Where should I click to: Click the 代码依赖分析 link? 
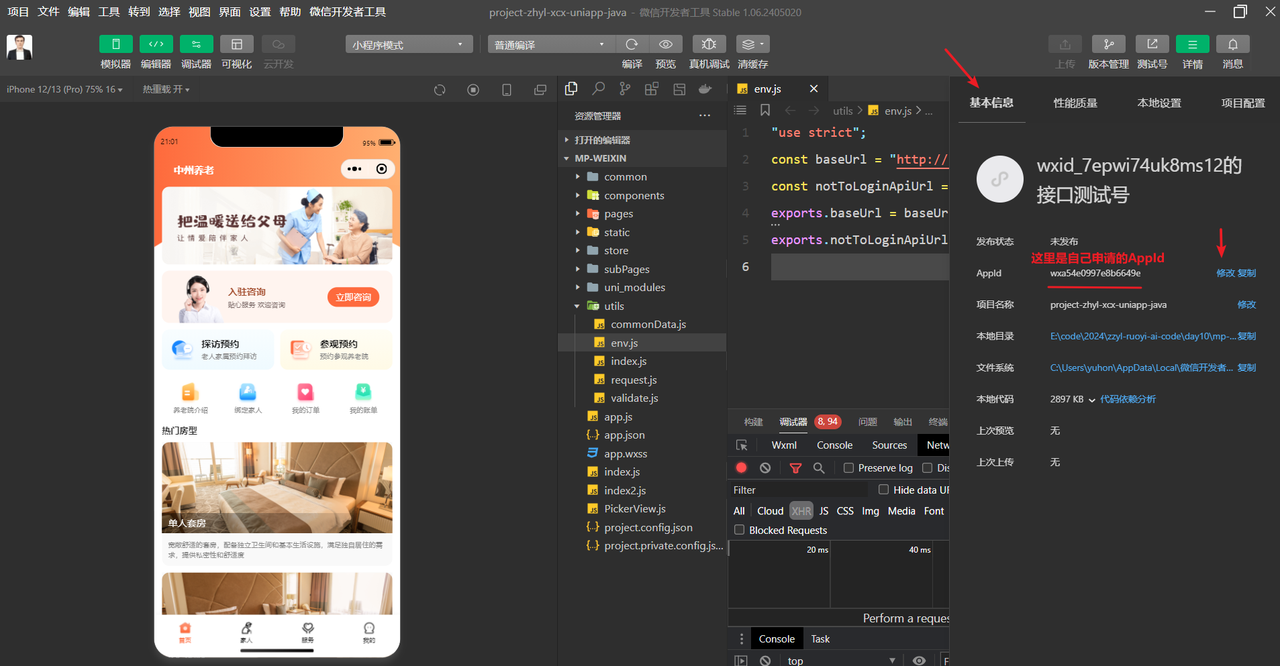point(1128,399)
